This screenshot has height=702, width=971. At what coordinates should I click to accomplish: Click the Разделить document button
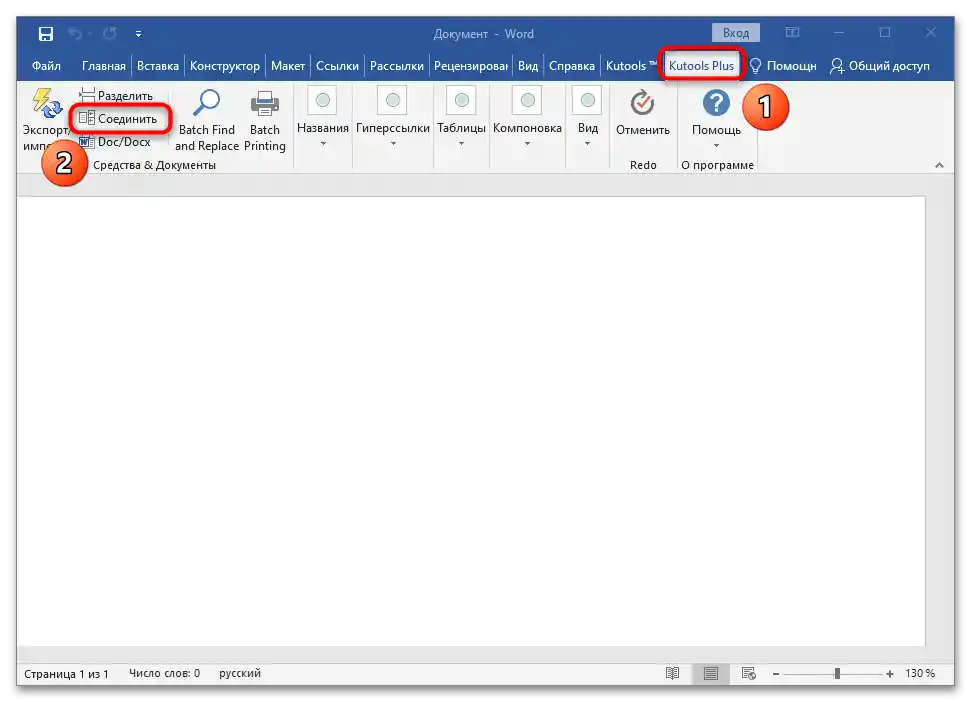pyautogui.click(x=116, y=95)
